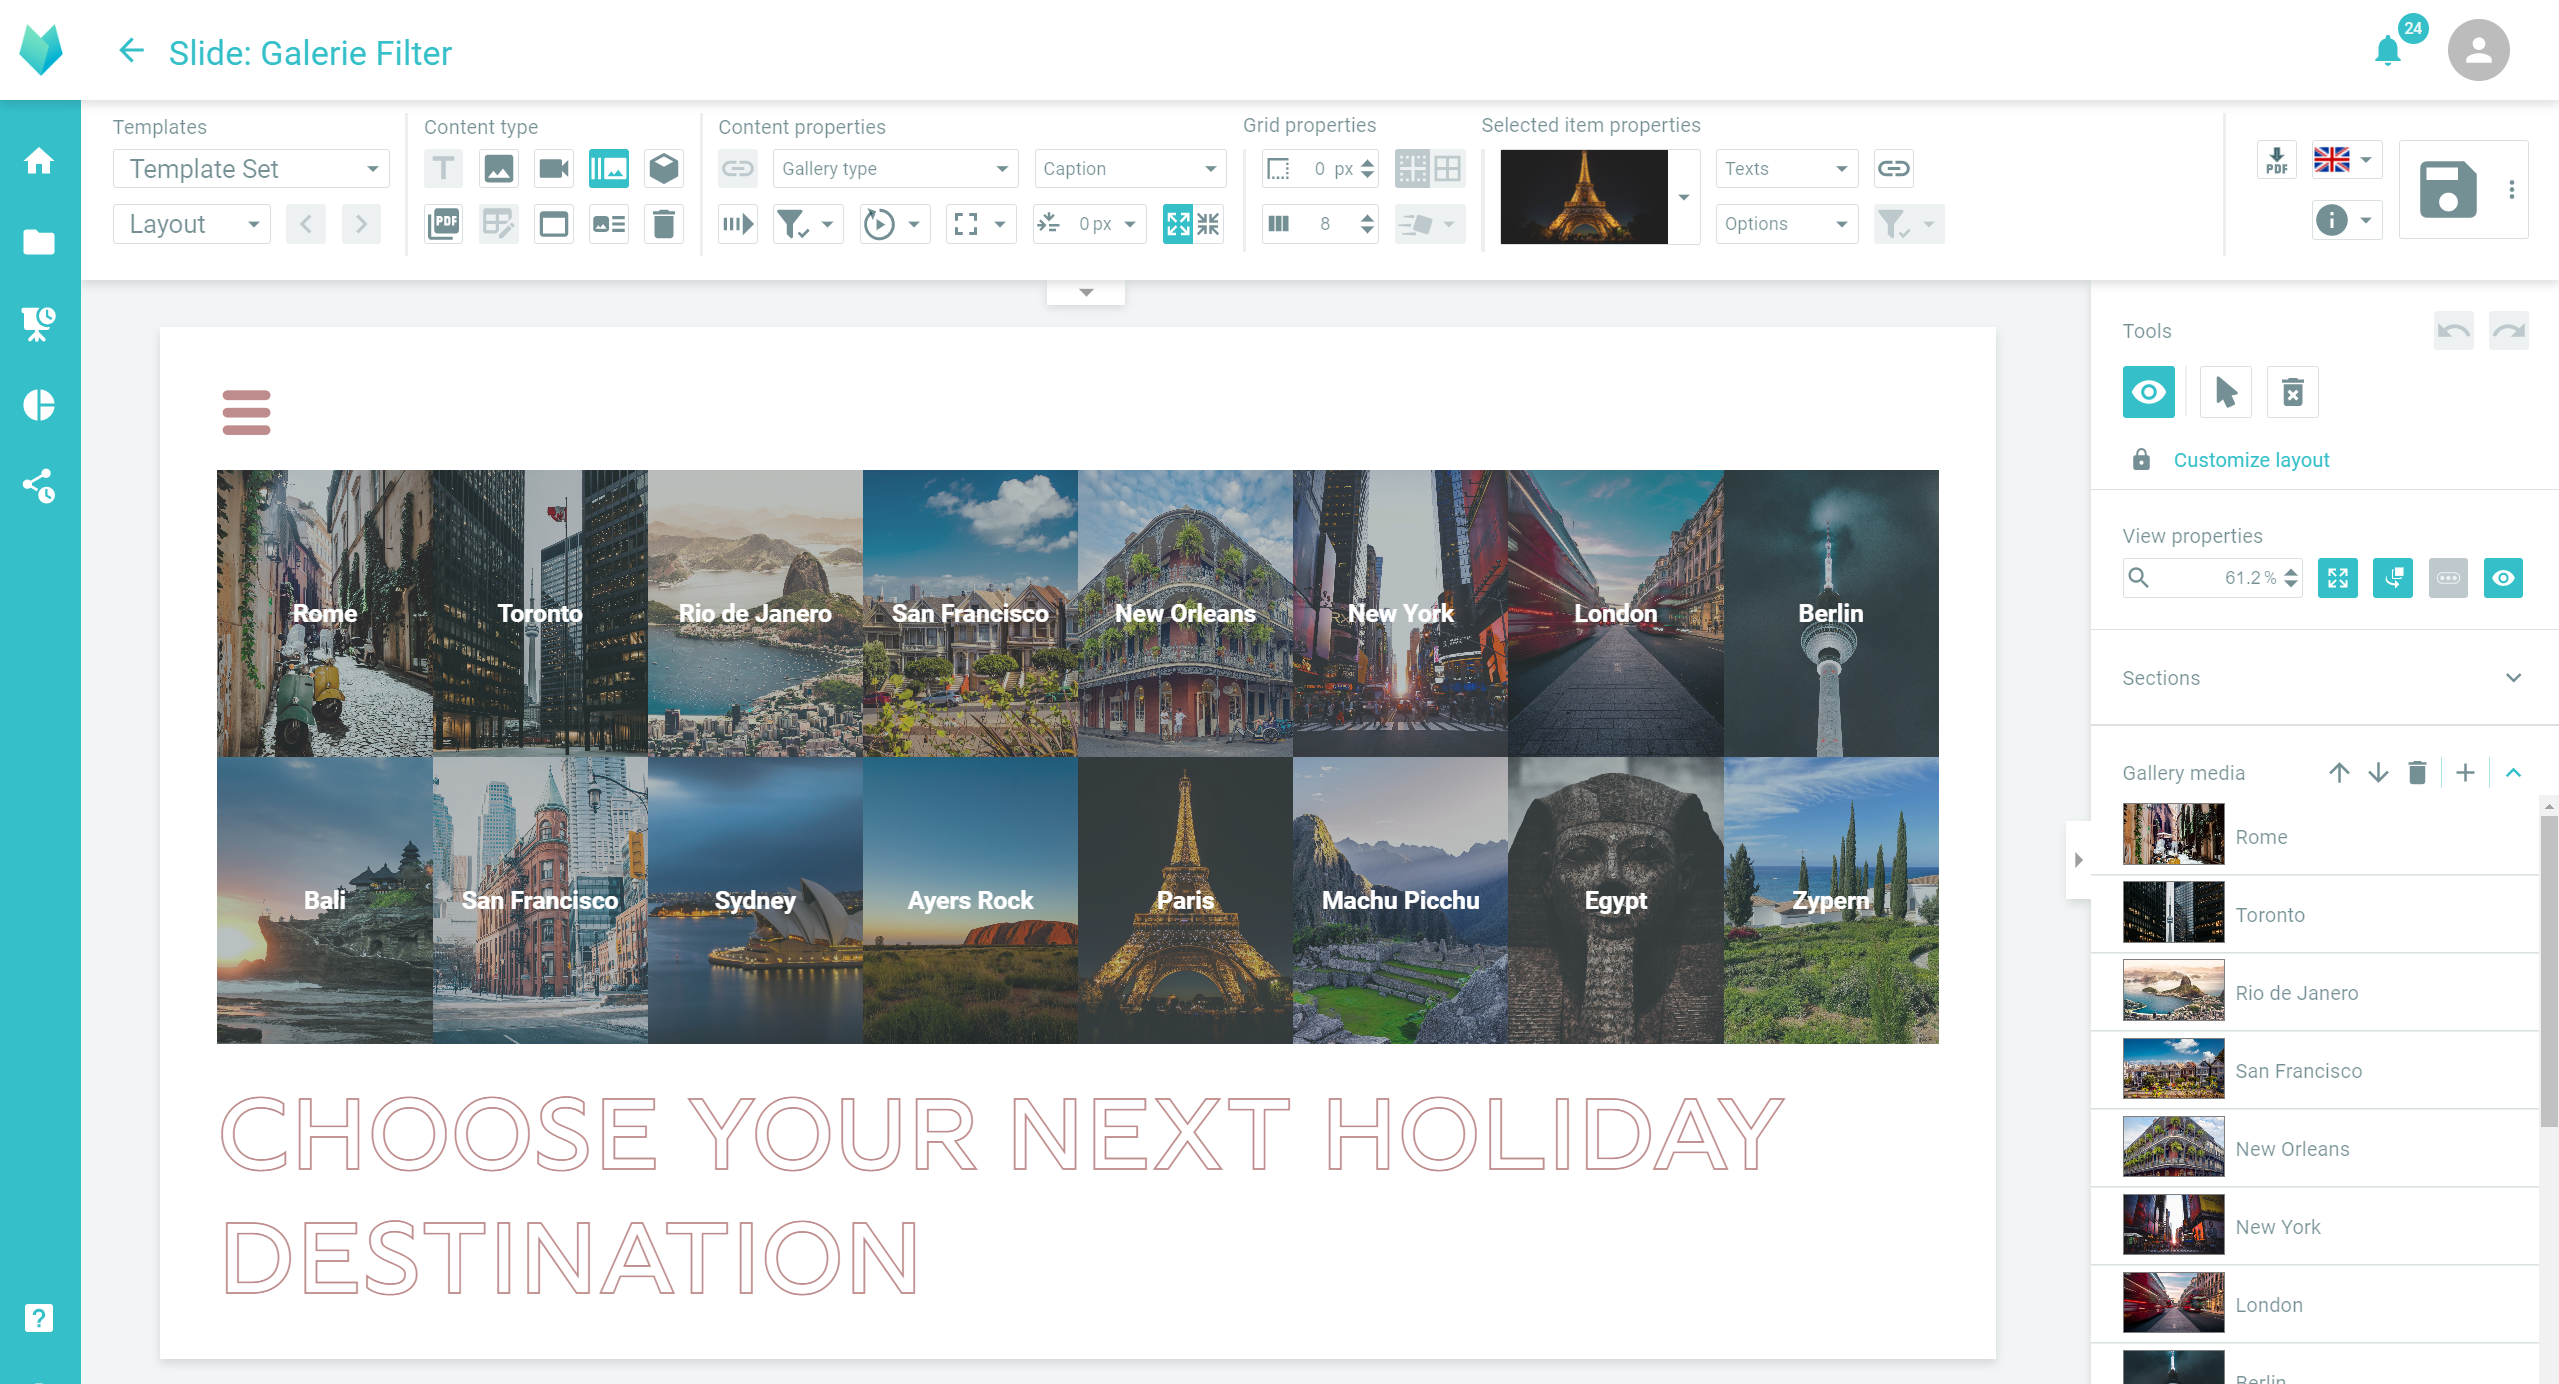Click the Customize layout lock icon
Viewport: 2559px width, 1384px height.
[x=2141, y=460]
